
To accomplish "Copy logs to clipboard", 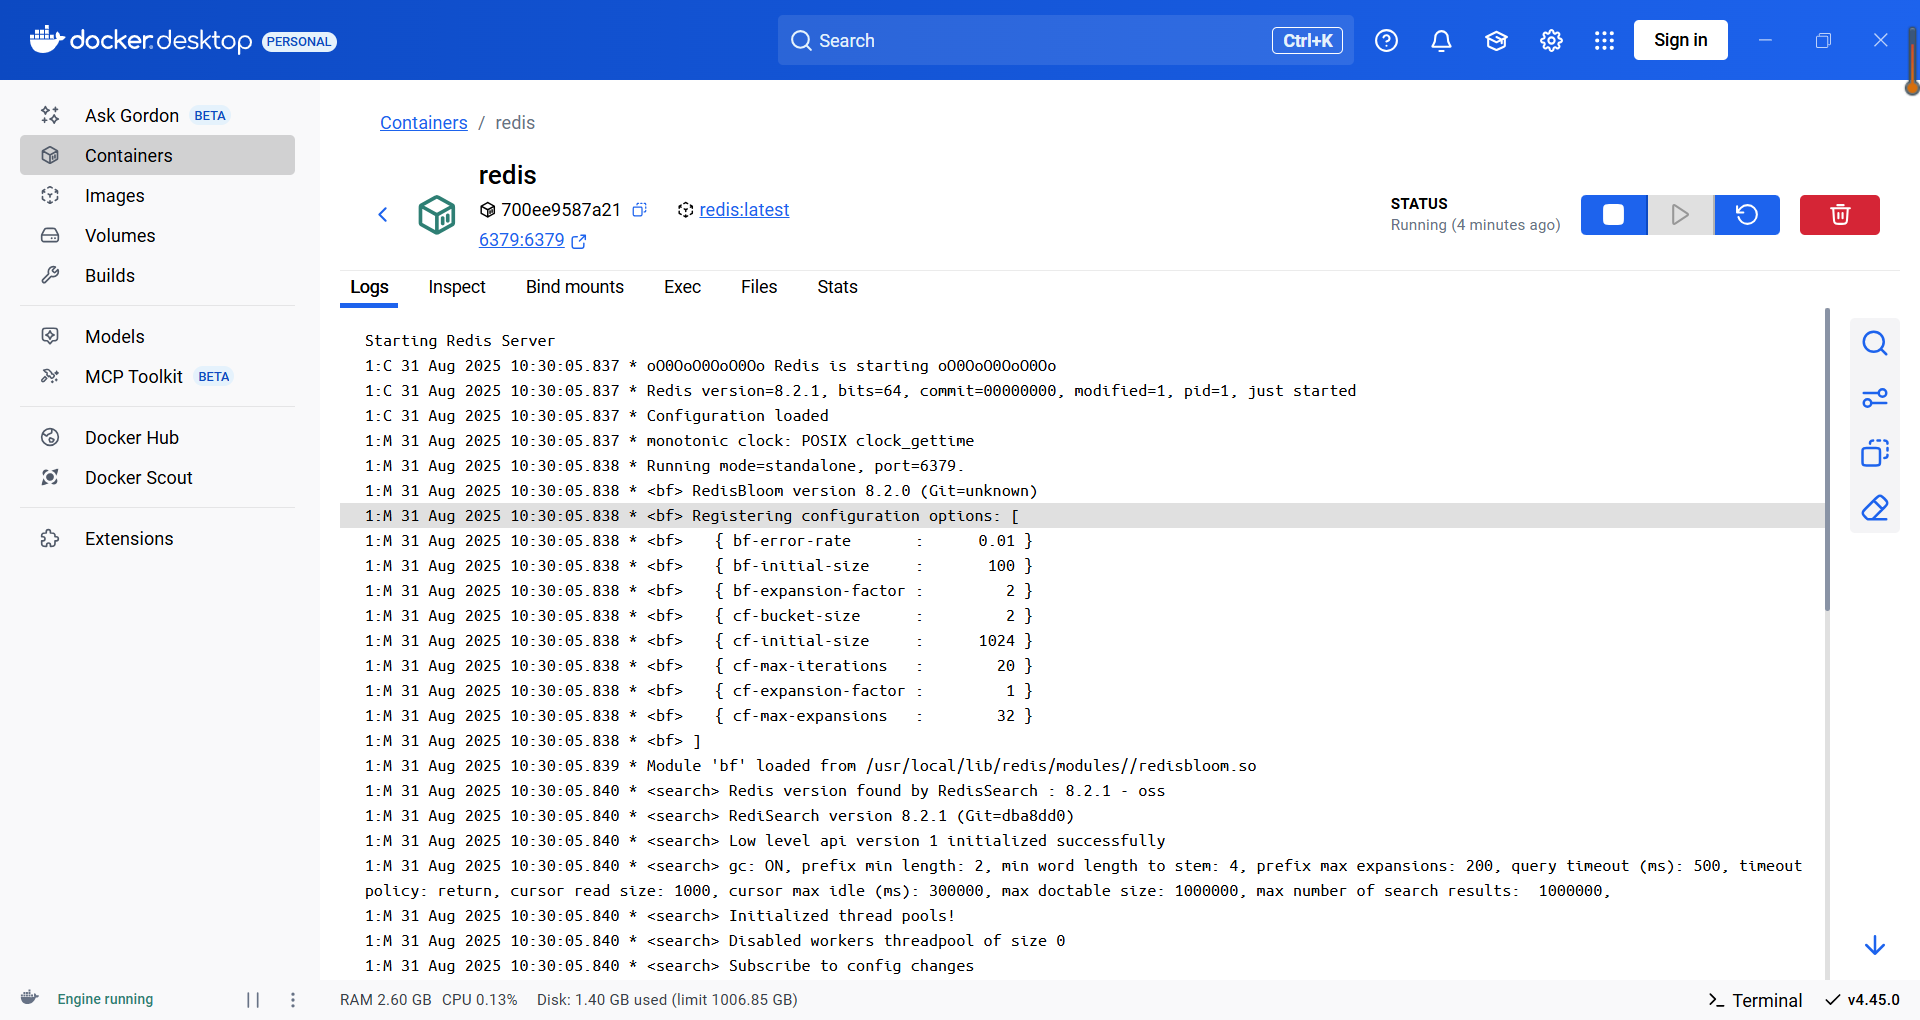I will click(1875, 453).
